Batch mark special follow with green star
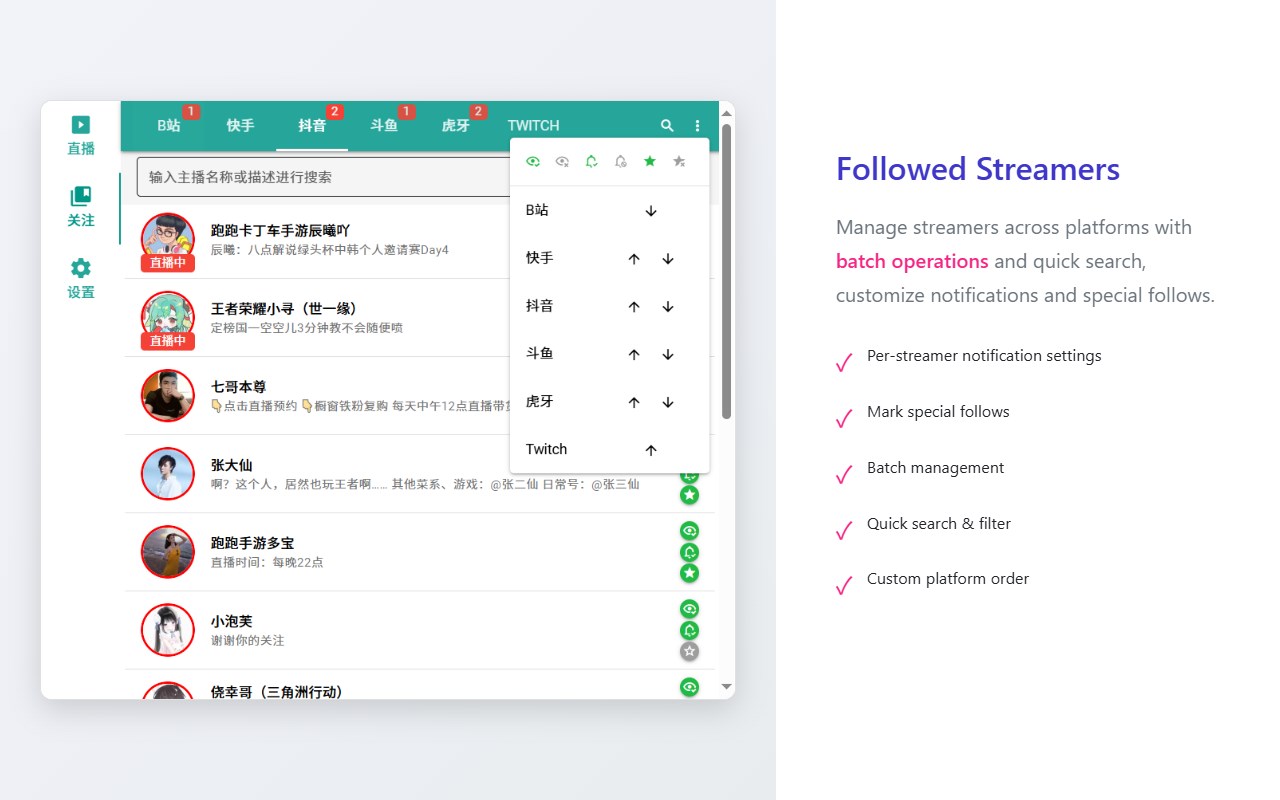 pyautogui.click(x=650, y=161)
